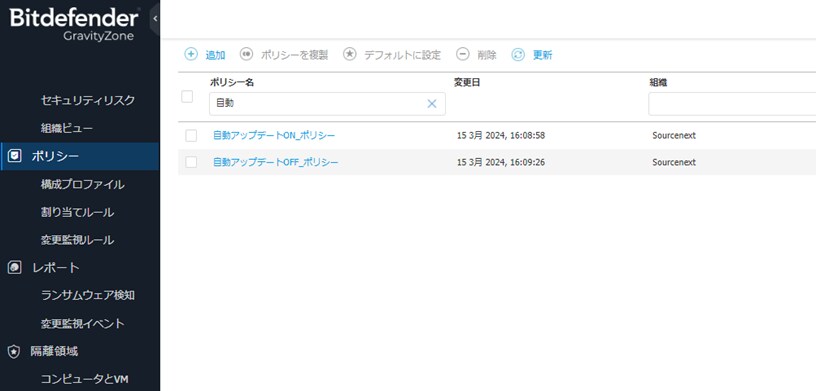Image resolution: width=816 pixels, height=391 pixels.
Task: Click the 更新 button label
Action: 542,55
